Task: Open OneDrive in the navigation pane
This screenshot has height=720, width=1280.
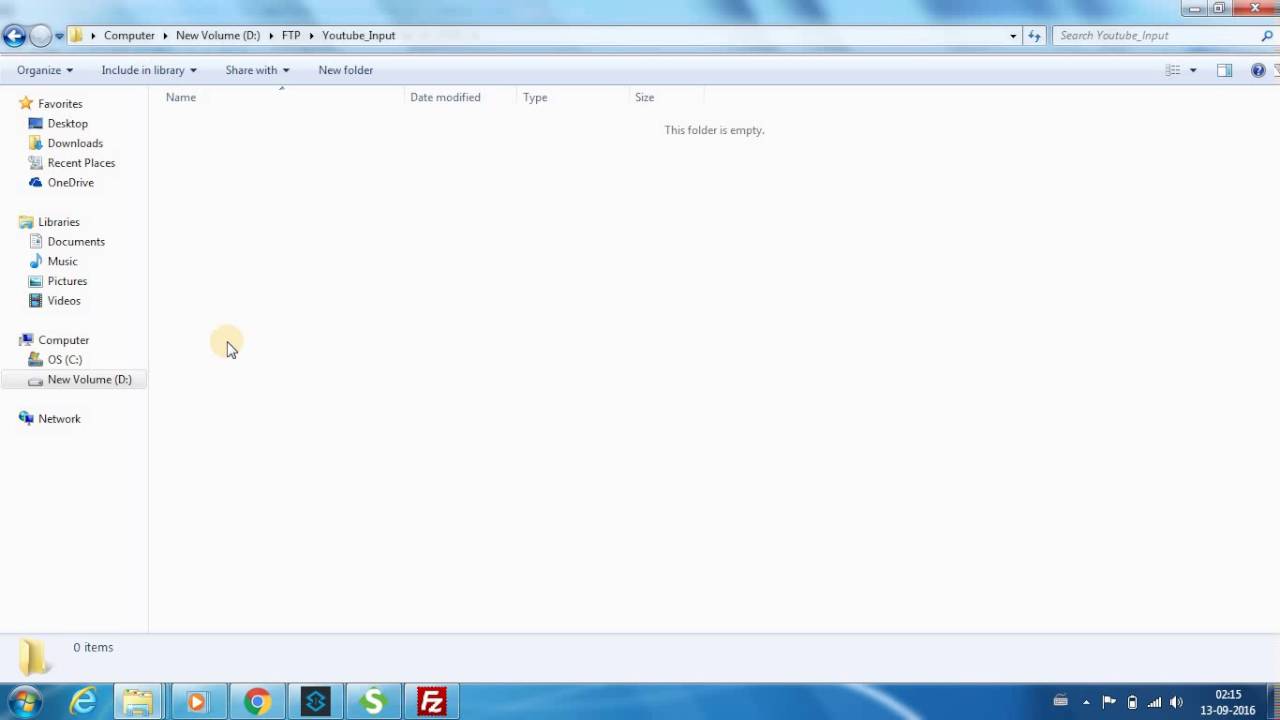Action: 70,183
